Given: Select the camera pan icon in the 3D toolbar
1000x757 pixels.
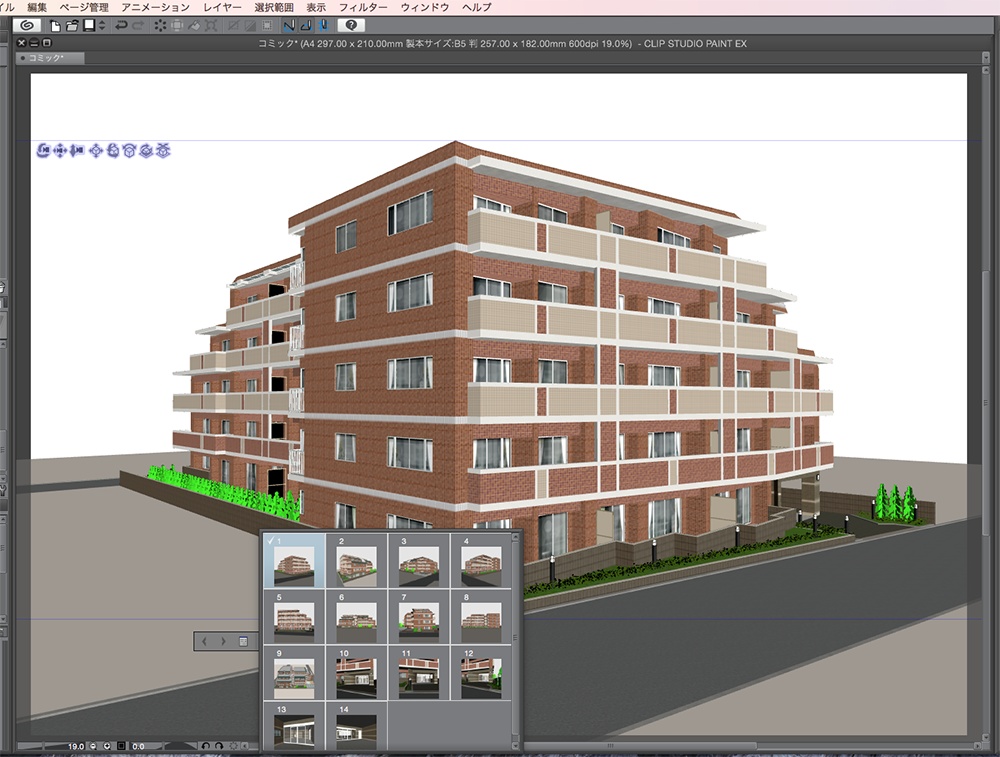Looking at the screenshot, I should 60,151.
